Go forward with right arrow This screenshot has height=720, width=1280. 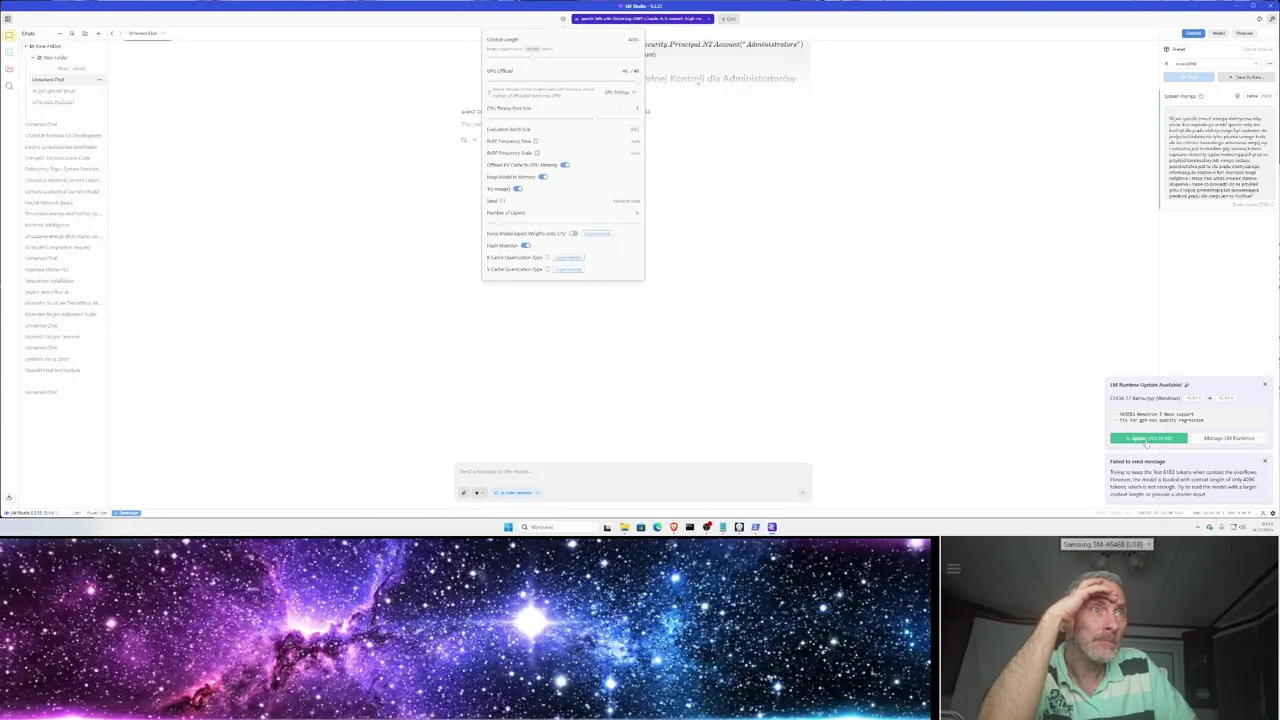120,33
